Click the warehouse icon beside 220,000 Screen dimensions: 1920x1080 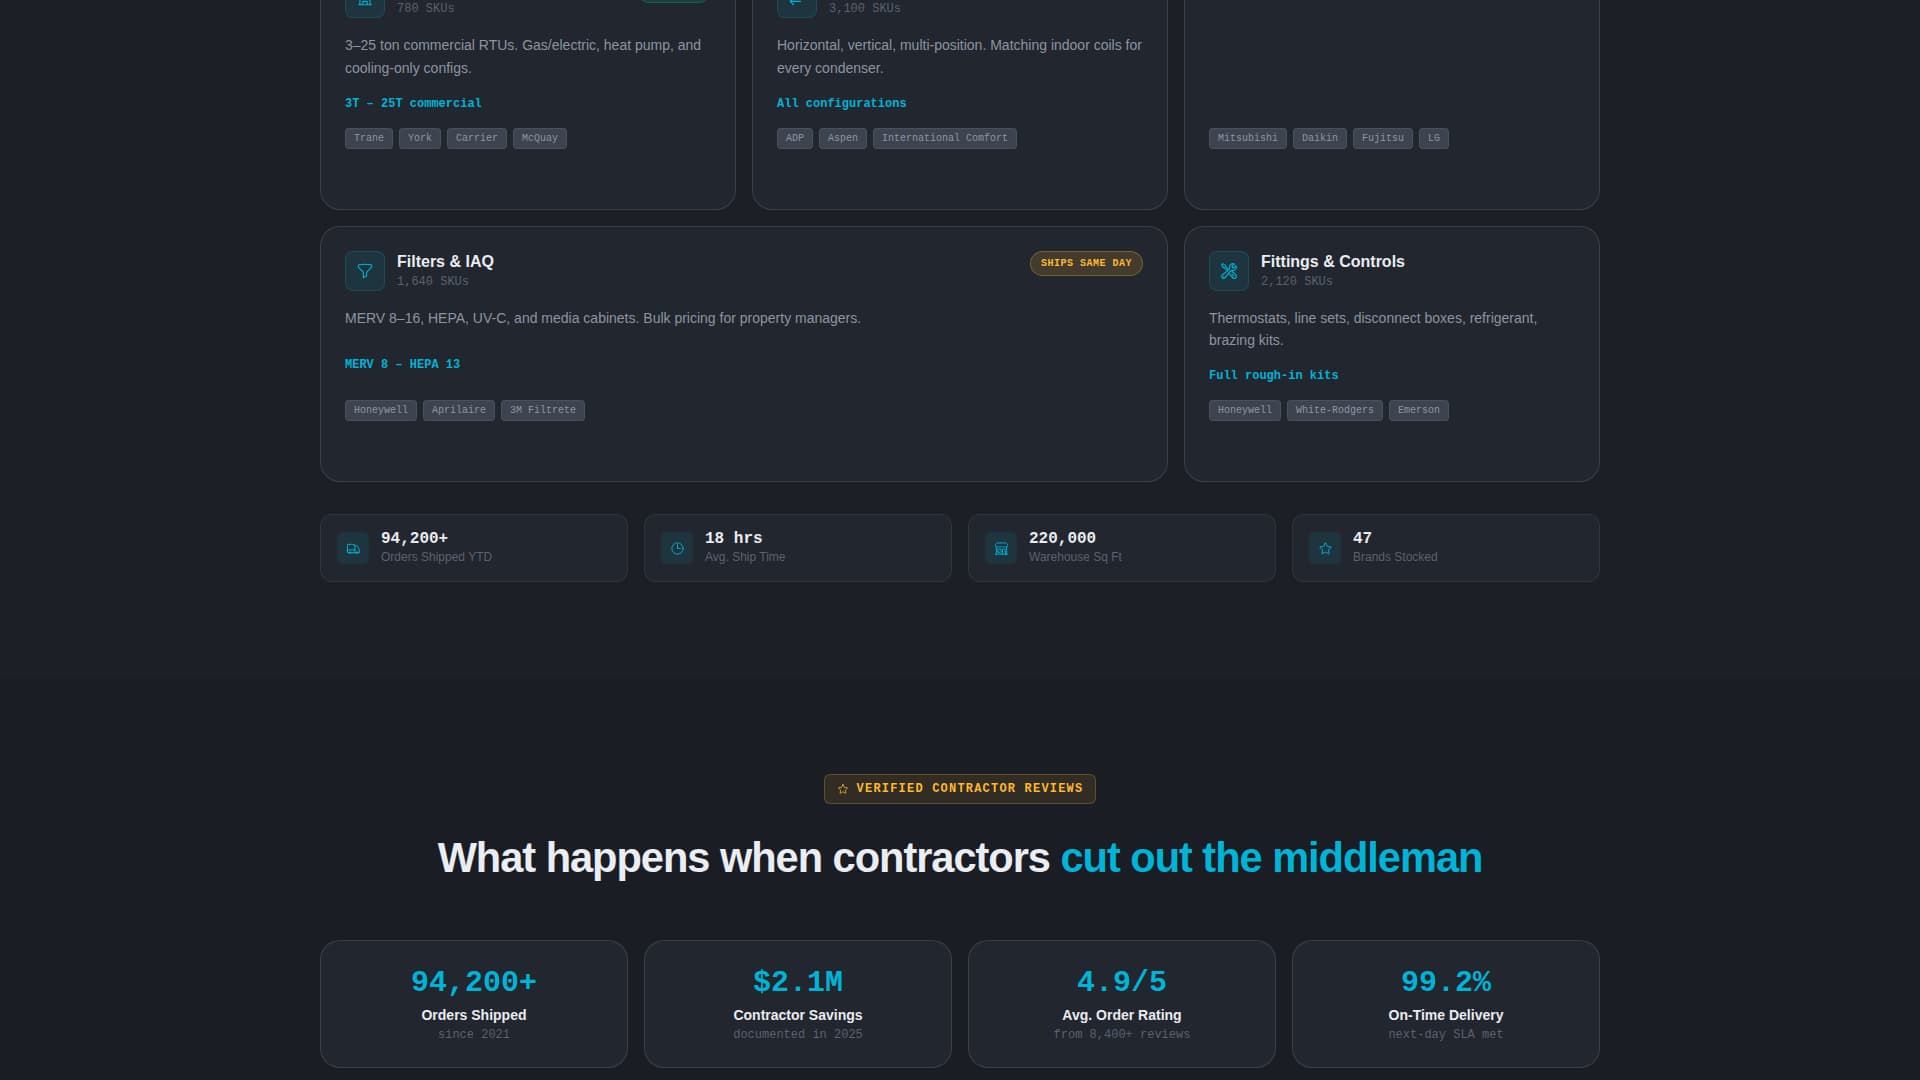tap(1001, 548)
